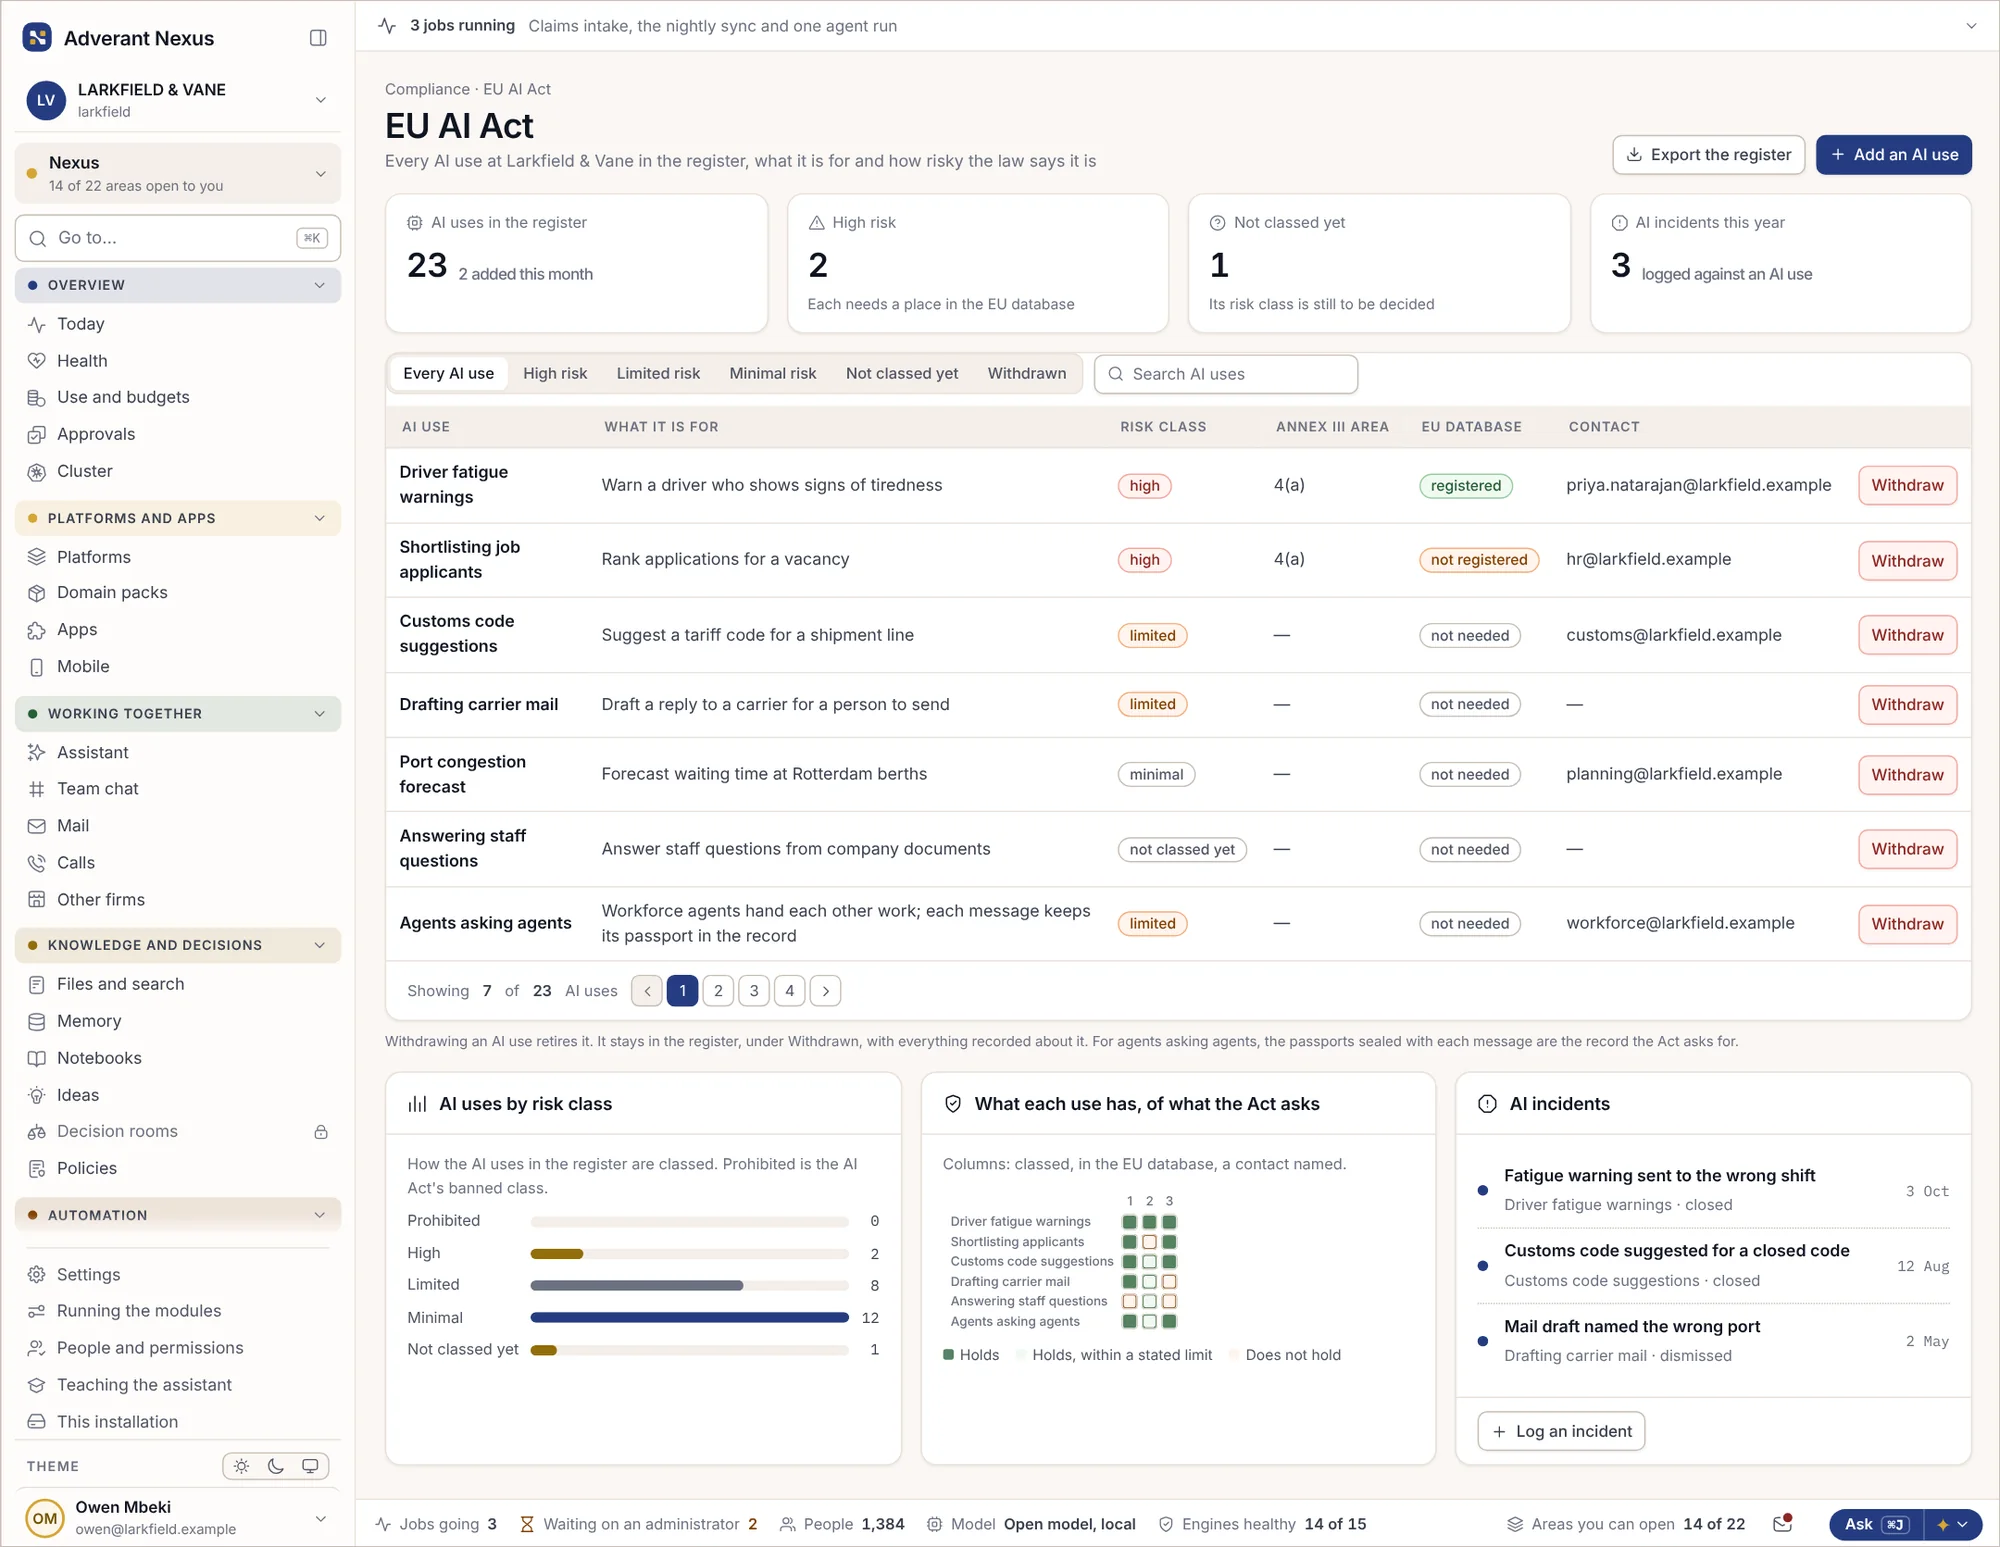The image size is (2000, 1547).
Task: Select the Limited risk tab
Action: tap(658, 373)
